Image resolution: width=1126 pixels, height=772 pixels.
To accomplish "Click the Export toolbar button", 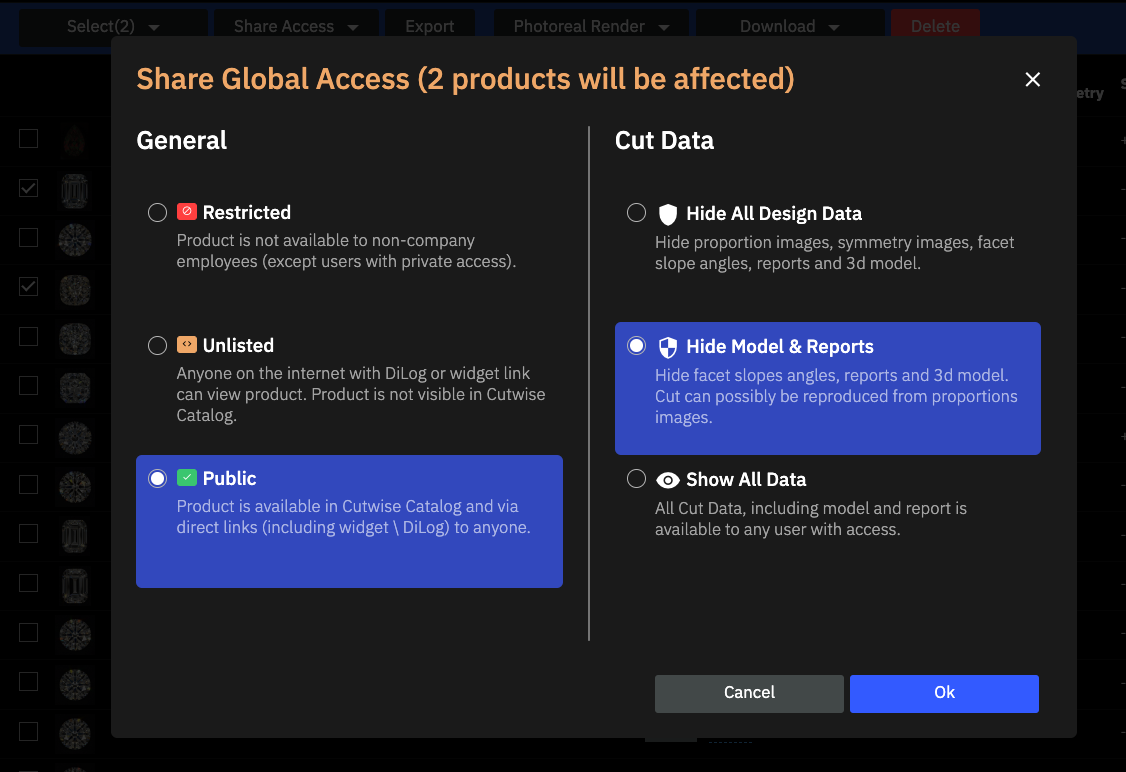I will [x=429, y=27].
